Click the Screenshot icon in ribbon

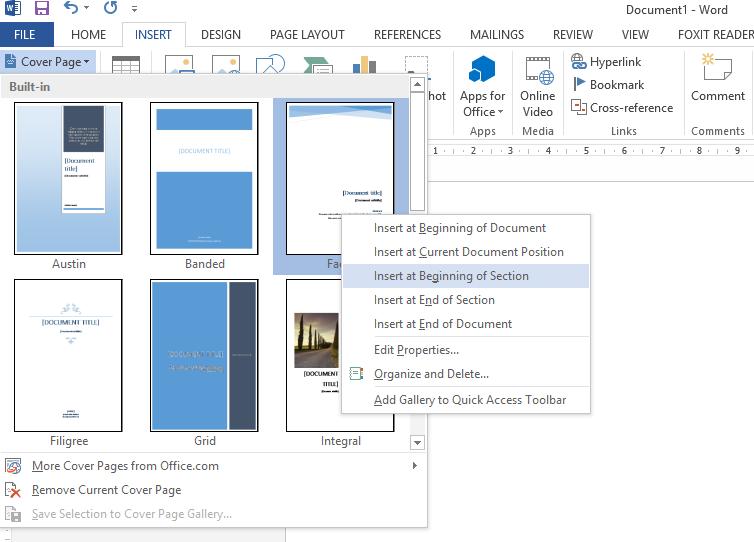click(x=416, y=64)
